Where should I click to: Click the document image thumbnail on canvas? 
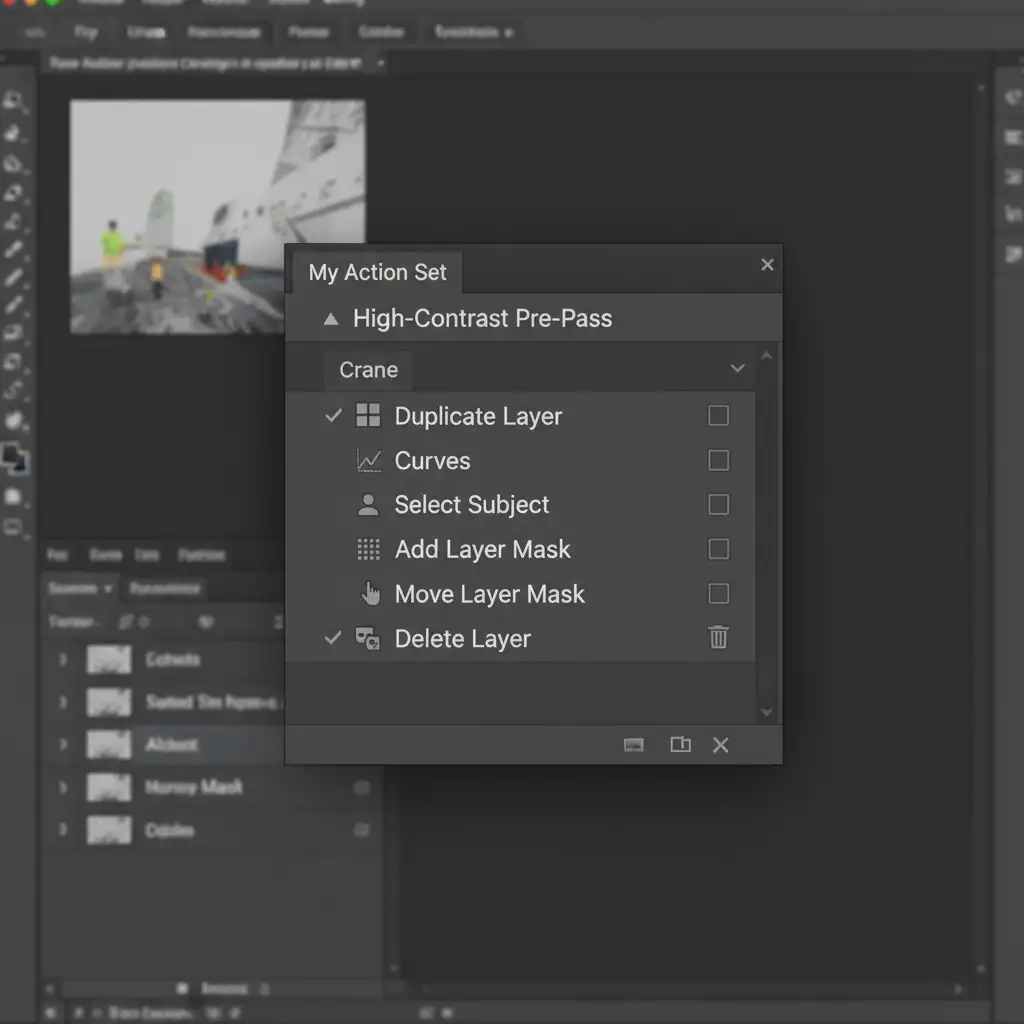pos(217,216)
